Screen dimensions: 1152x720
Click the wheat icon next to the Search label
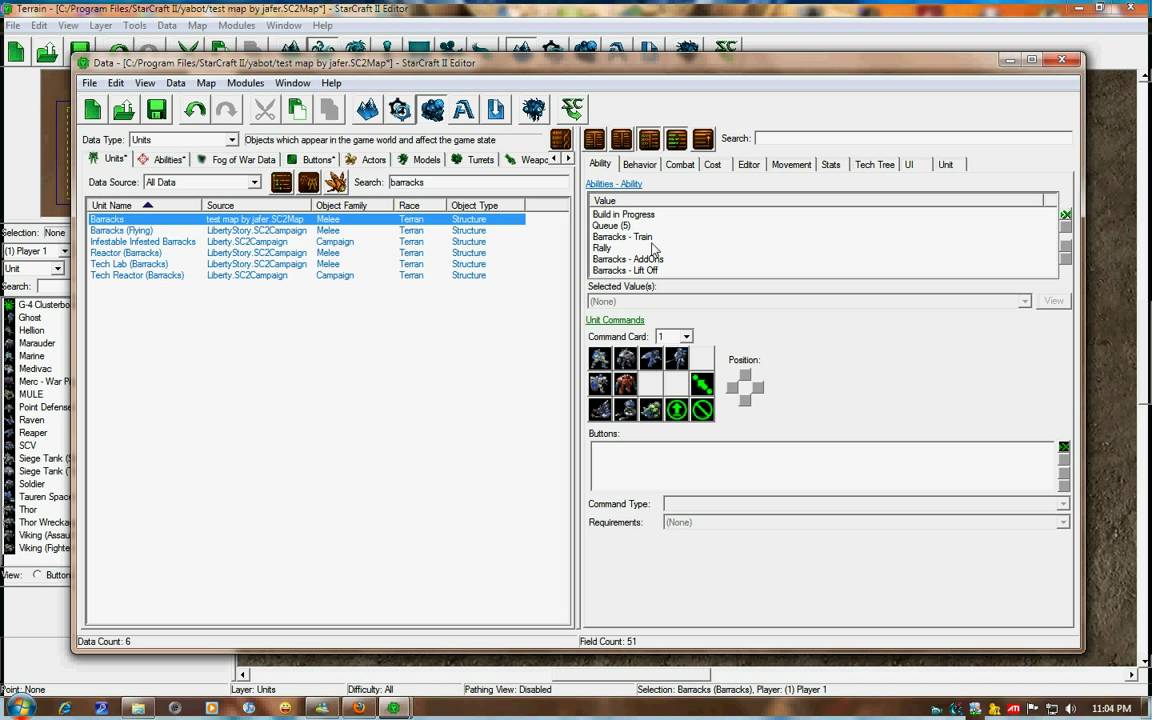tap(336, 182)
